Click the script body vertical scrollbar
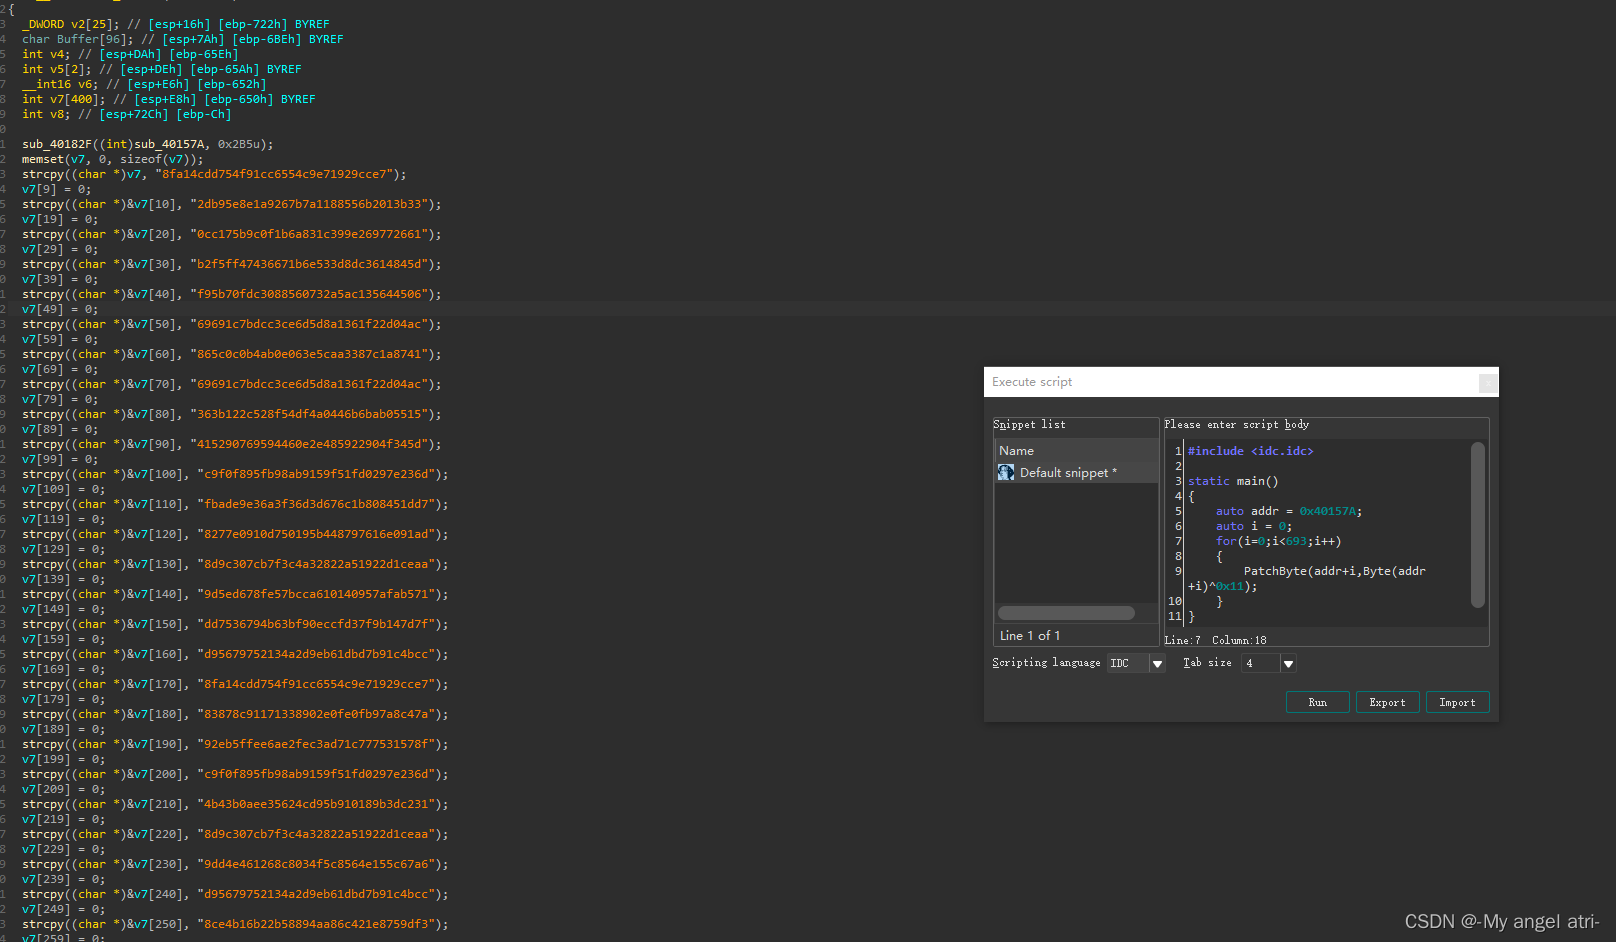Image resolution: width=1616 pixels, height=942 pixels. pos(1478,524)
